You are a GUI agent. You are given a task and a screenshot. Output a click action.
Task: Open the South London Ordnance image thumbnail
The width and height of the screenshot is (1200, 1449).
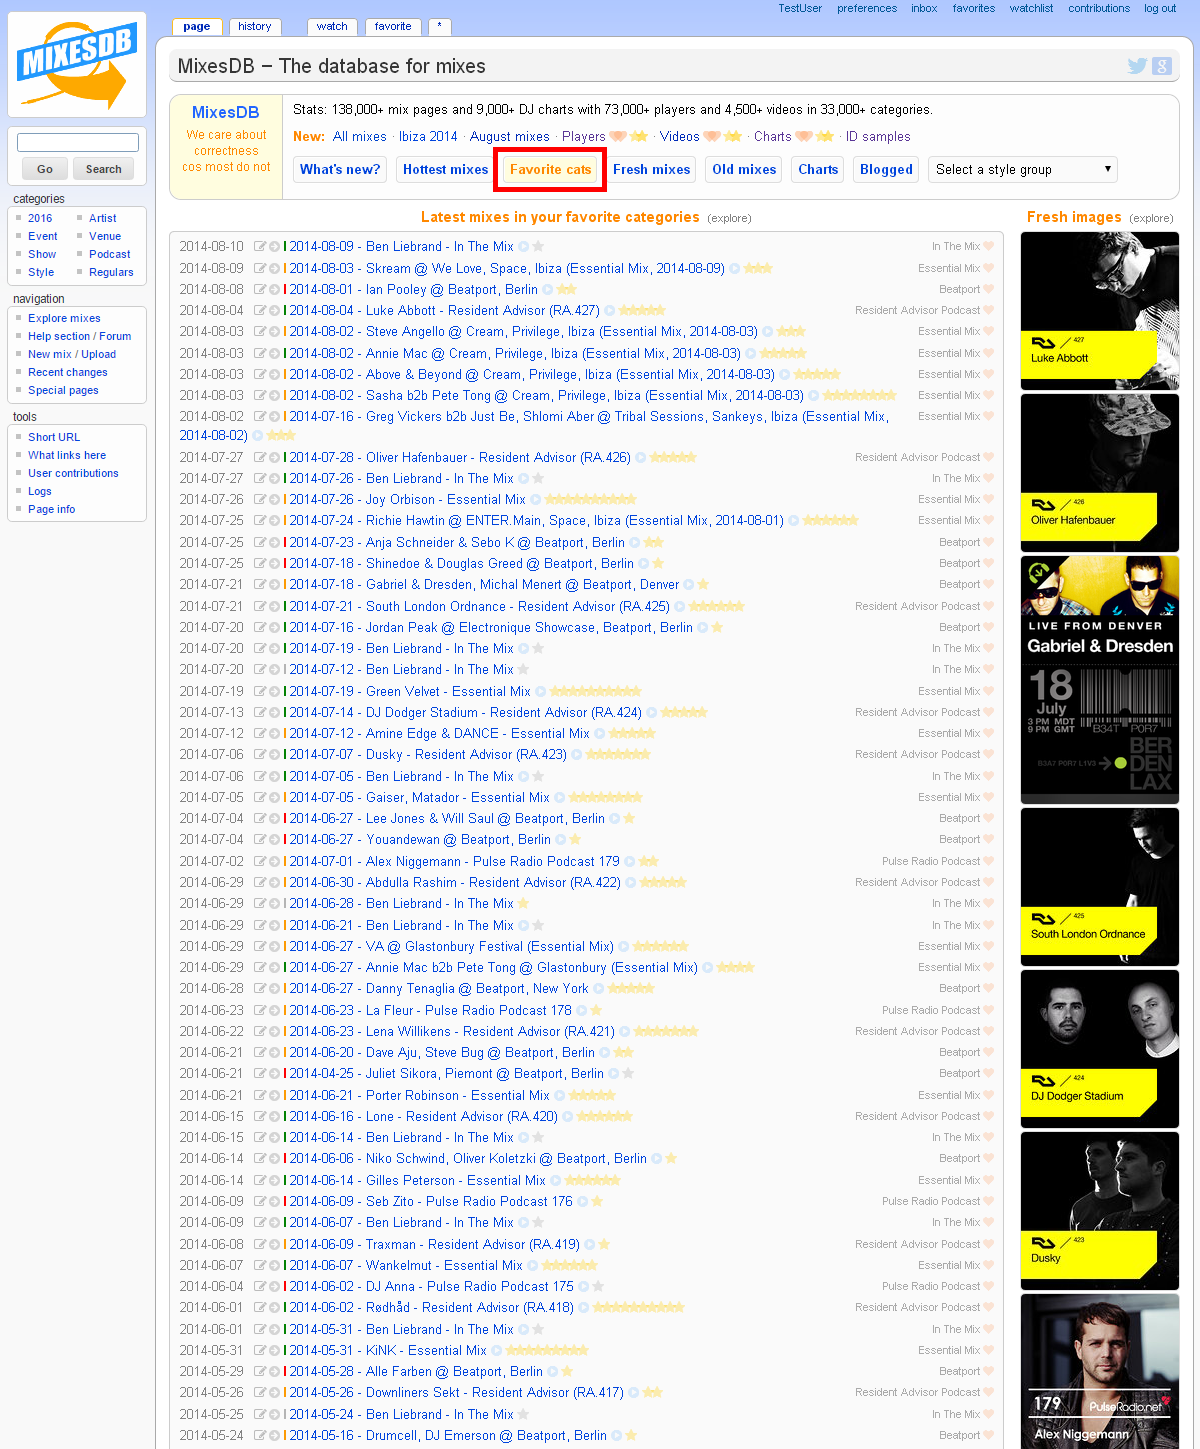pyautogui.click(x=1100, y=887)
